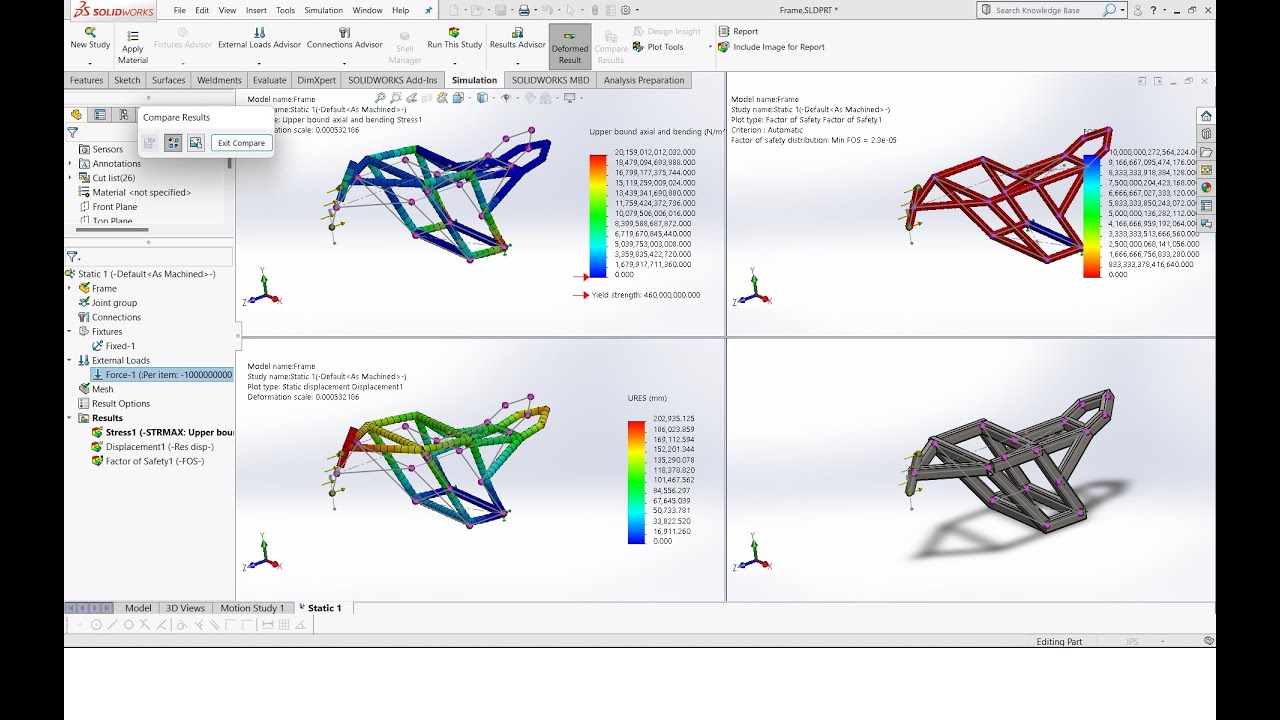Click the factor of safety color legend
Screen dimensions: 1280x720
point(1091,215)
